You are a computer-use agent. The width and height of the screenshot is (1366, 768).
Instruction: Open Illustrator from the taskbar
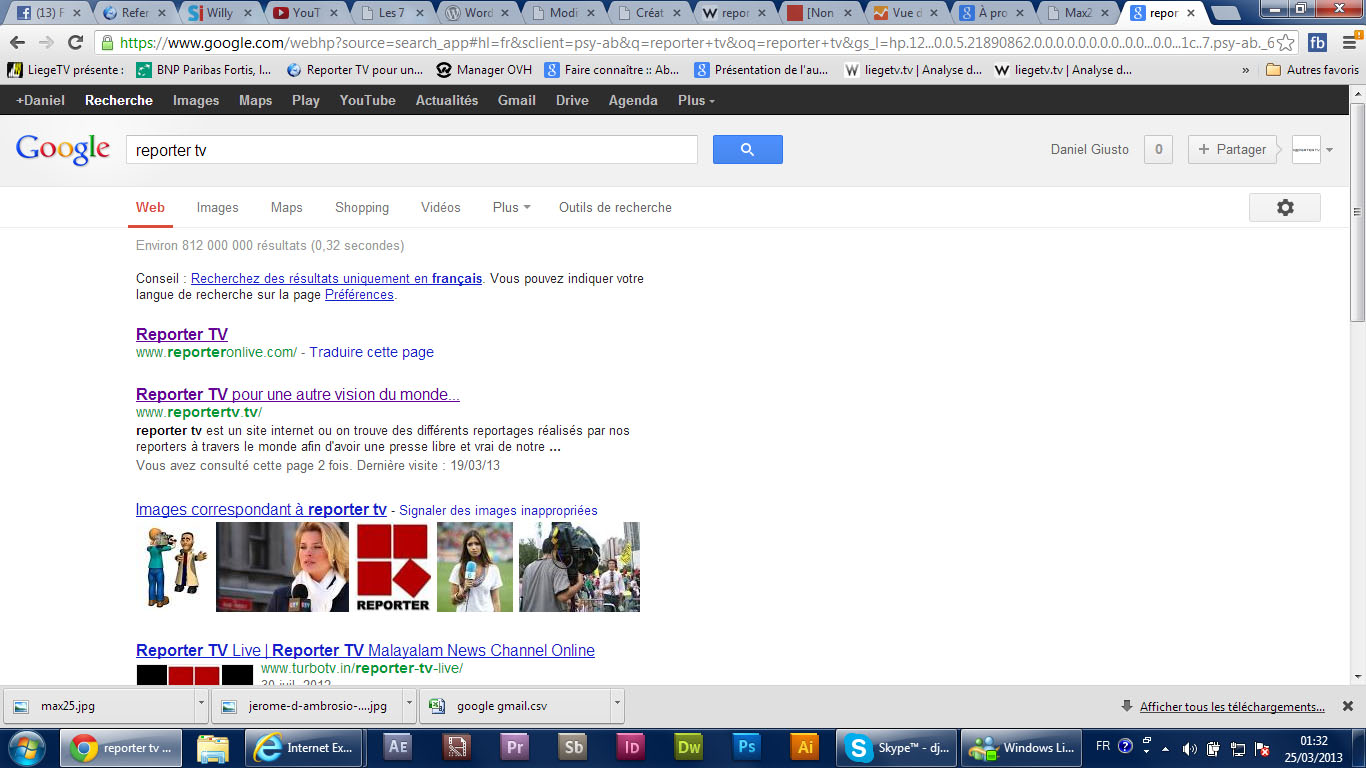pyautogui.click(x=804, y=747)
